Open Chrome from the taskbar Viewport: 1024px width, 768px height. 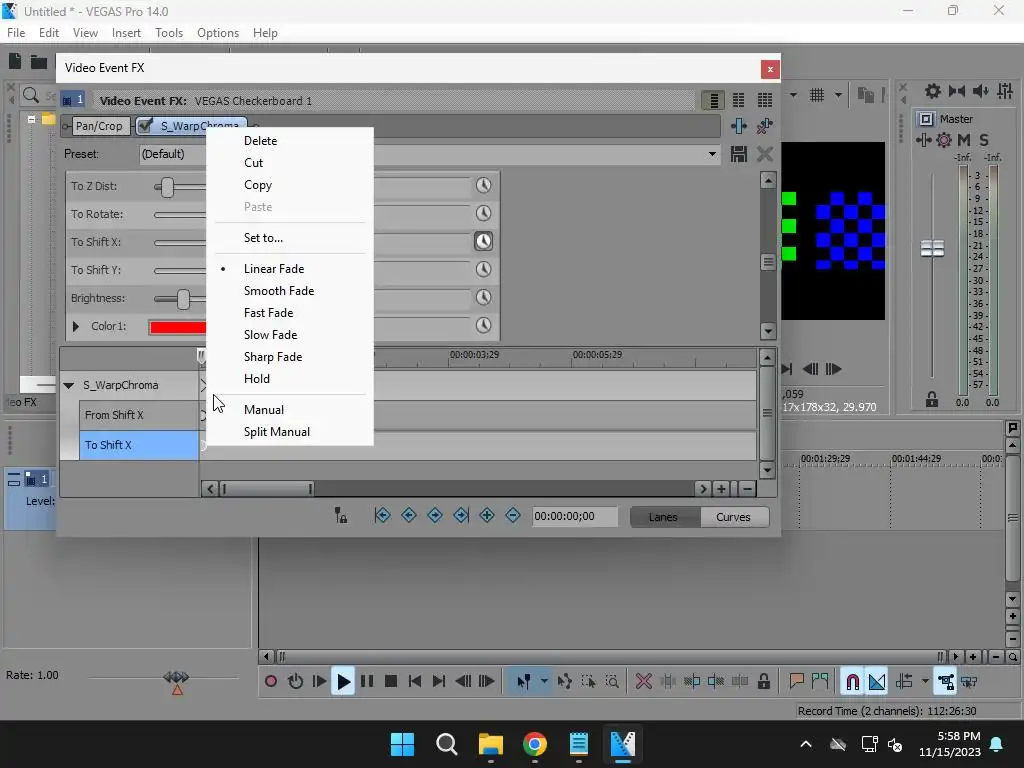click(x=535, y=744)
